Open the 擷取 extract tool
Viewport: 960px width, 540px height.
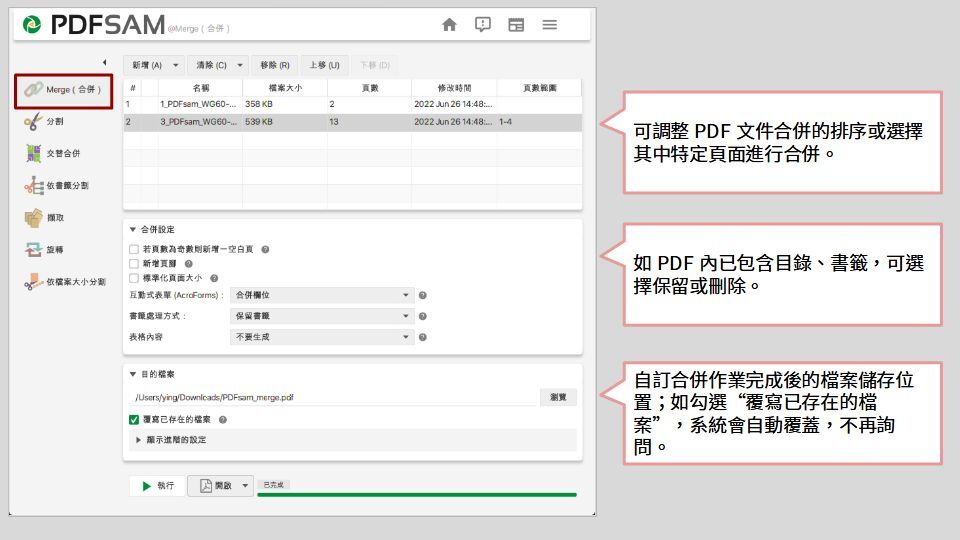pos(56,217)
